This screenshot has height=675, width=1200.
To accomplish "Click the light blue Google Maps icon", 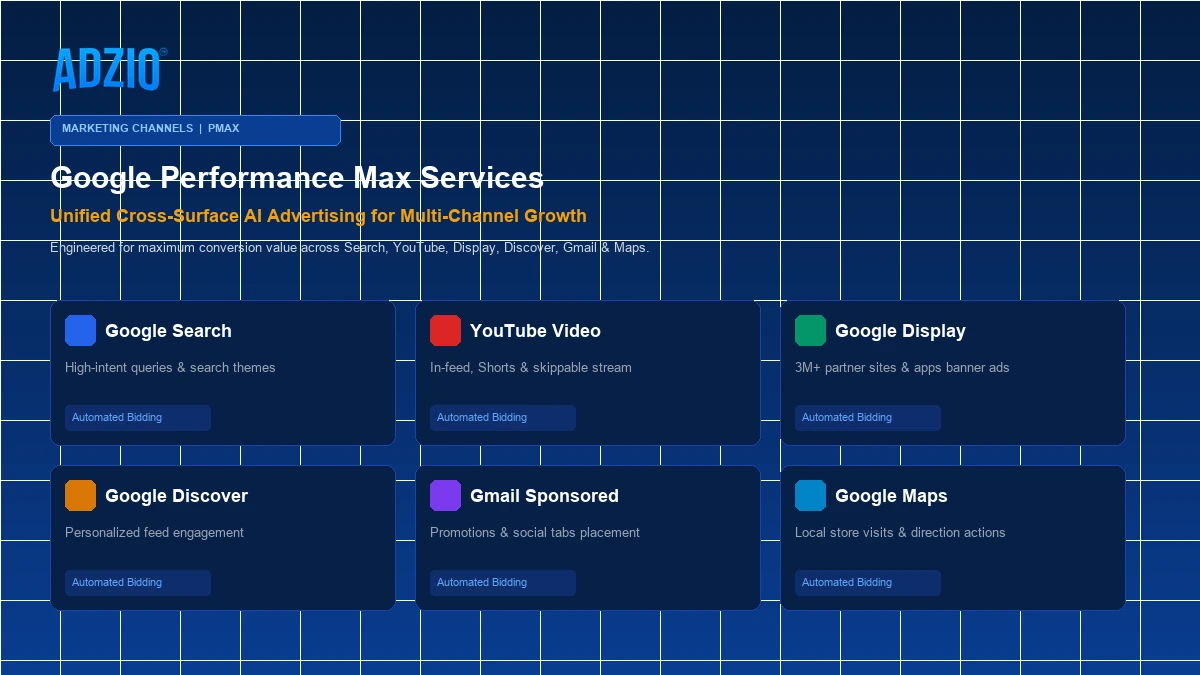I will pos(810,495).
